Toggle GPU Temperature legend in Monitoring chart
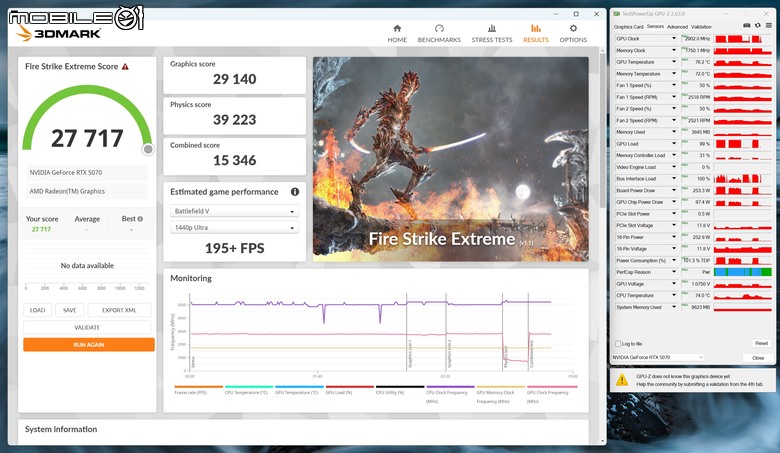Screen dimensions: 780x453 (299, 390)
